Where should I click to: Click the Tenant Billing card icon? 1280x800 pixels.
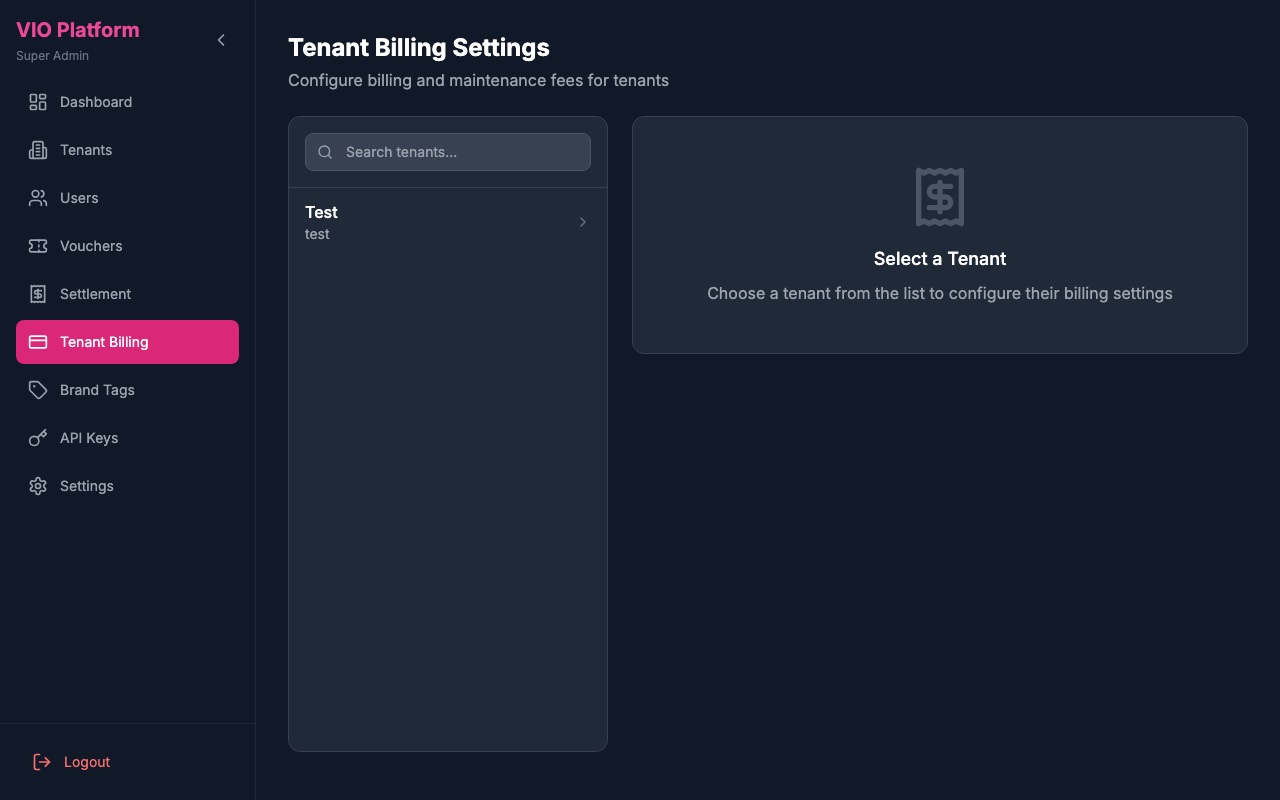(x=37, y=342)
